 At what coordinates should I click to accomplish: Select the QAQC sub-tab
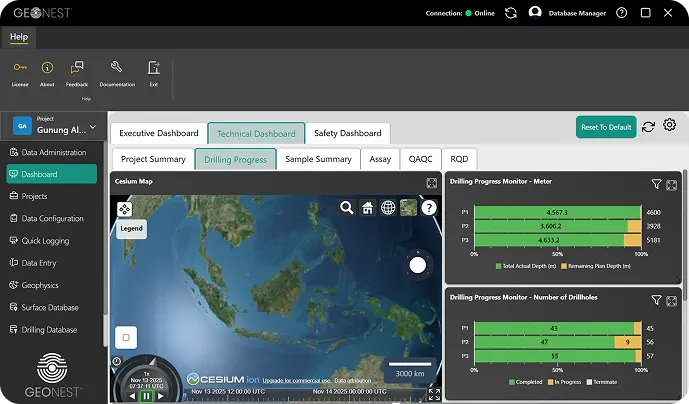coord(420,159)
